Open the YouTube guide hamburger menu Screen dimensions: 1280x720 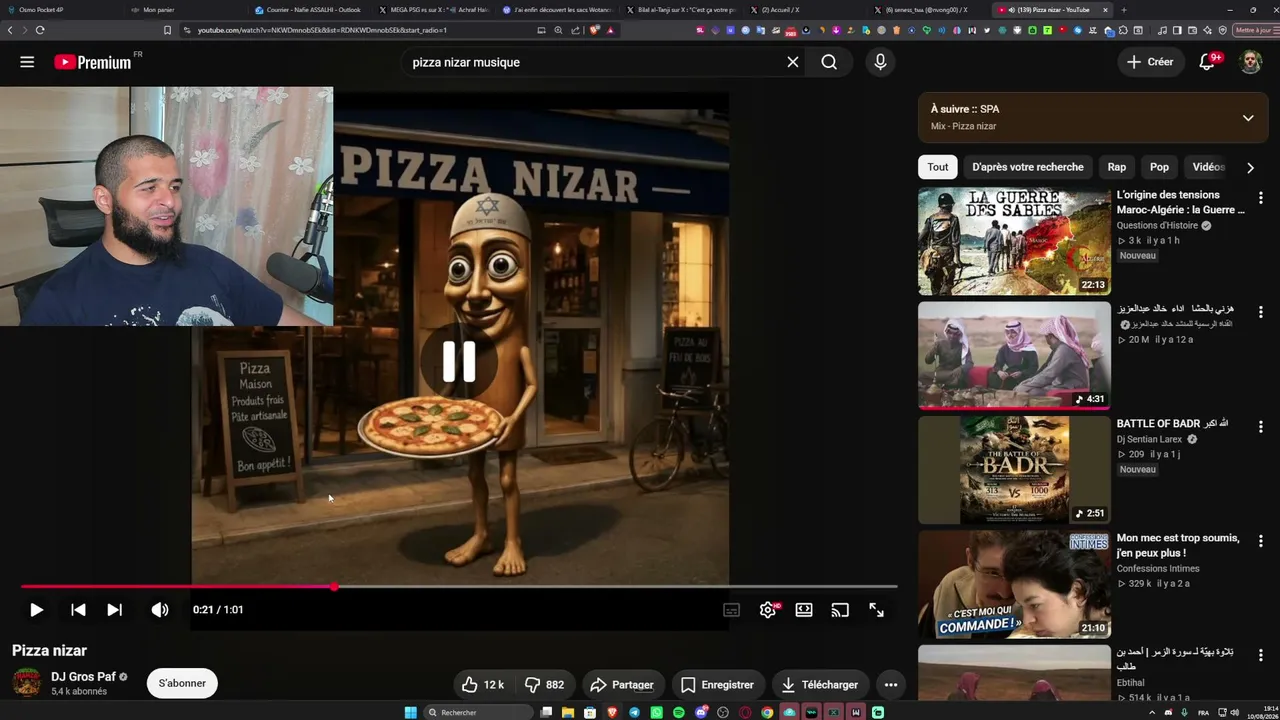(x=27, y=62)
